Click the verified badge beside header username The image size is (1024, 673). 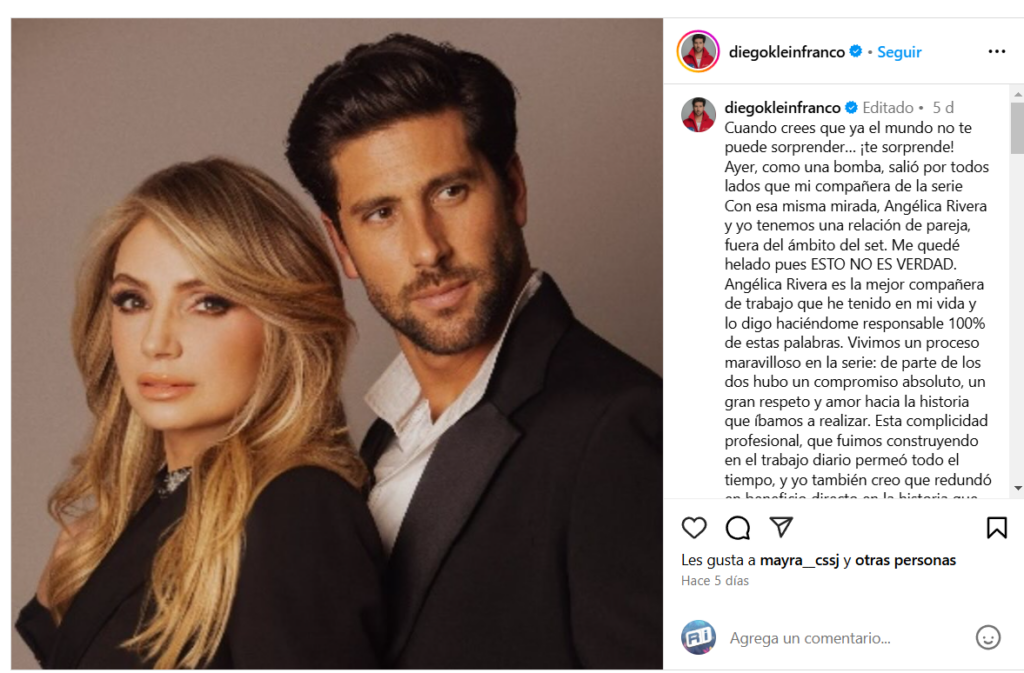point(856,51)
